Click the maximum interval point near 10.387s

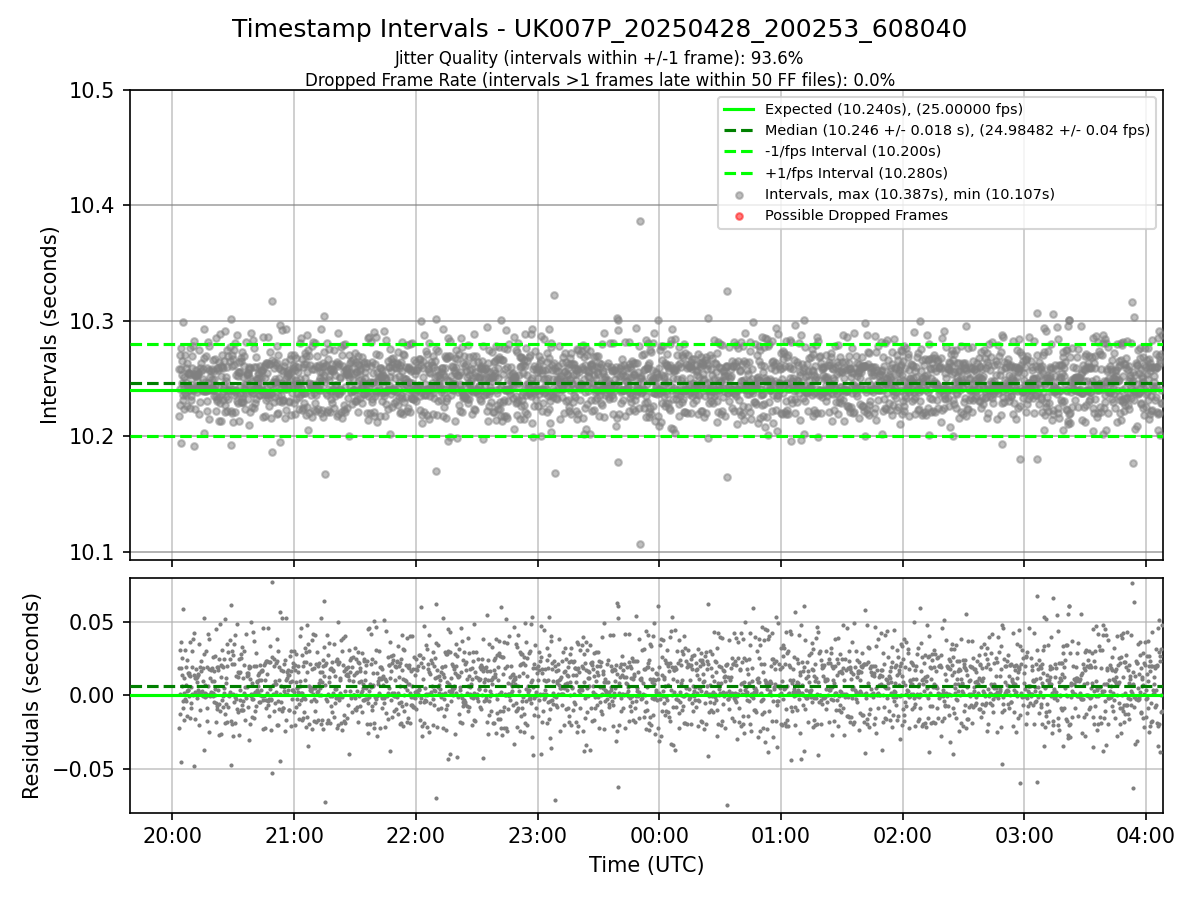[640, 221]
